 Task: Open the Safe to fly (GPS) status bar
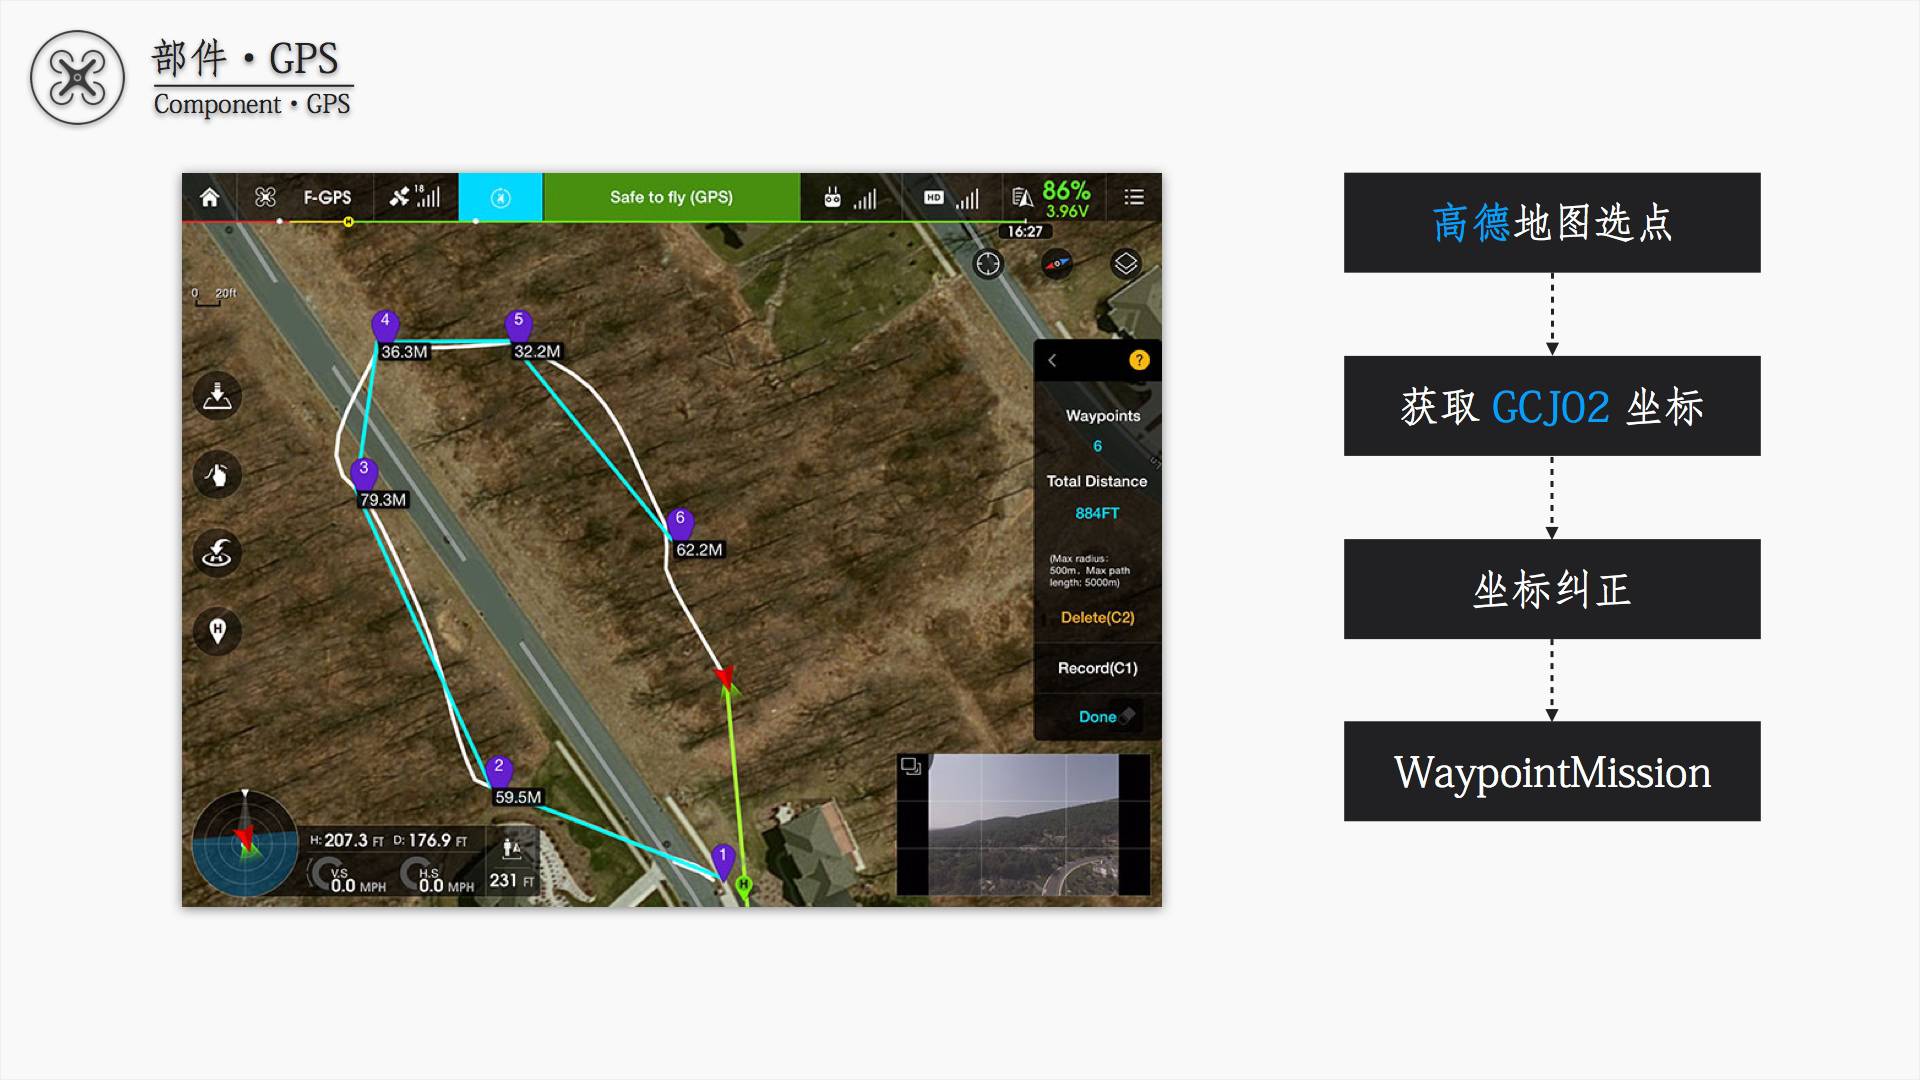click(671, 197)
